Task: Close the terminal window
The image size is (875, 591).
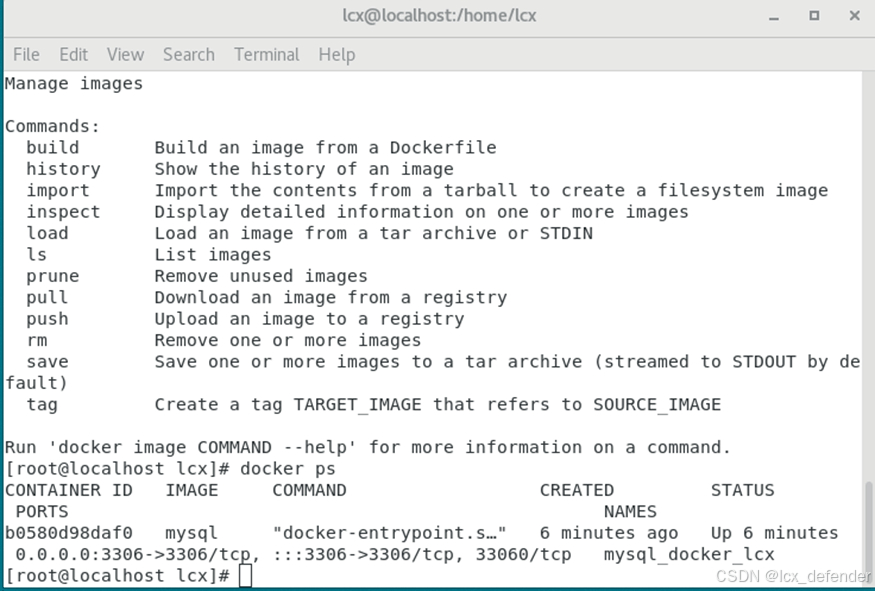Action: [854, 16]
